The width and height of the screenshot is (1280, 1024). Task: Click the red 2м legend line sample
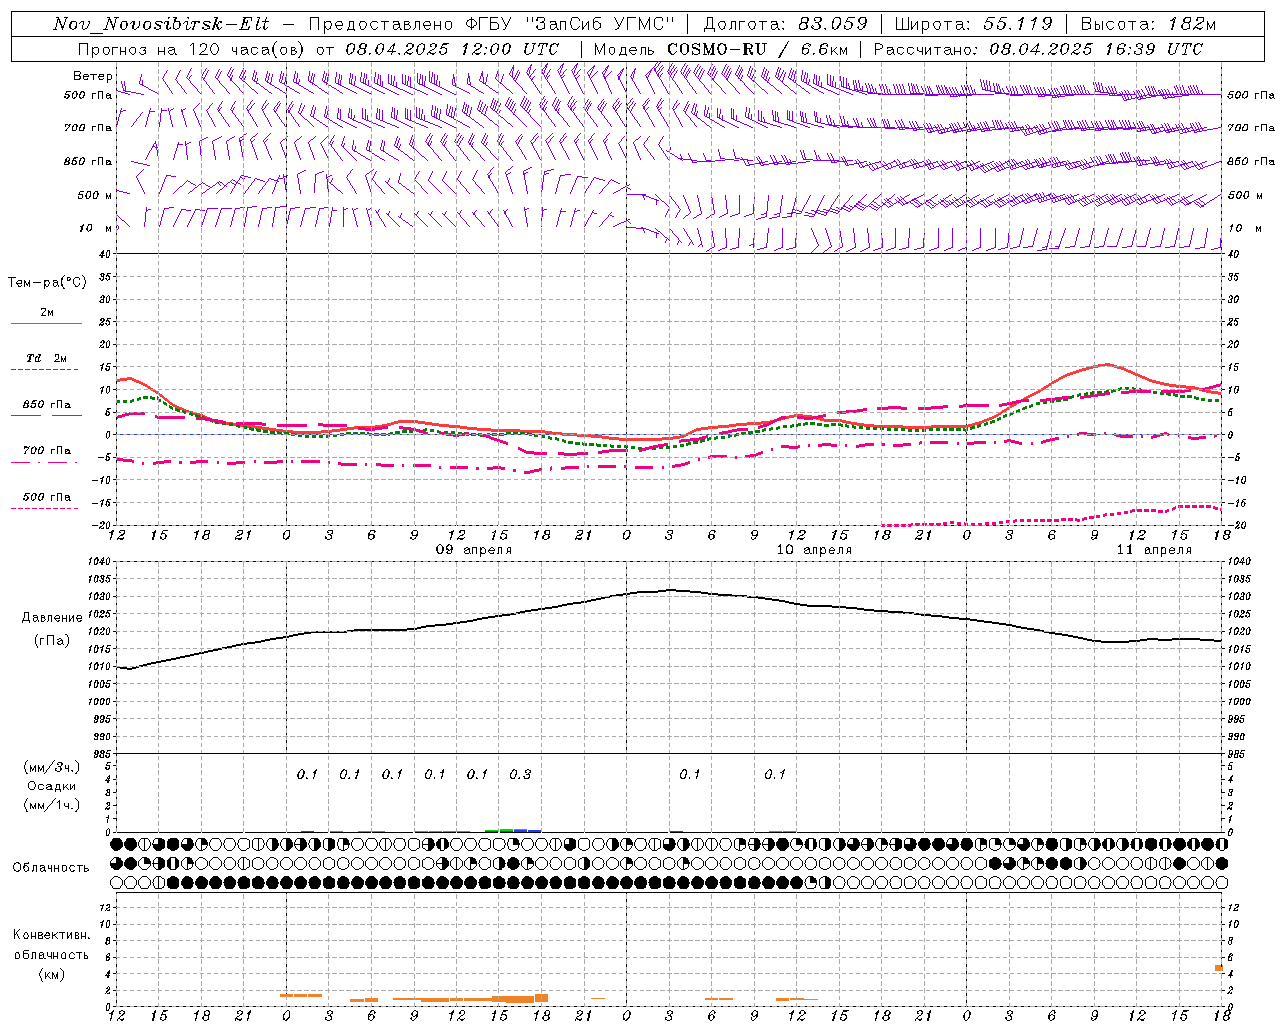(46, 324)
